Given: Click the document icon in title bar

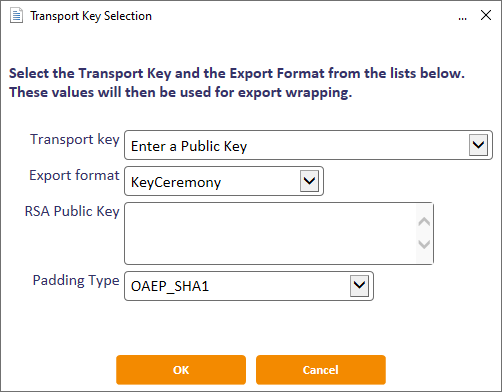Looking at the screenshot, I should point(16,16).
